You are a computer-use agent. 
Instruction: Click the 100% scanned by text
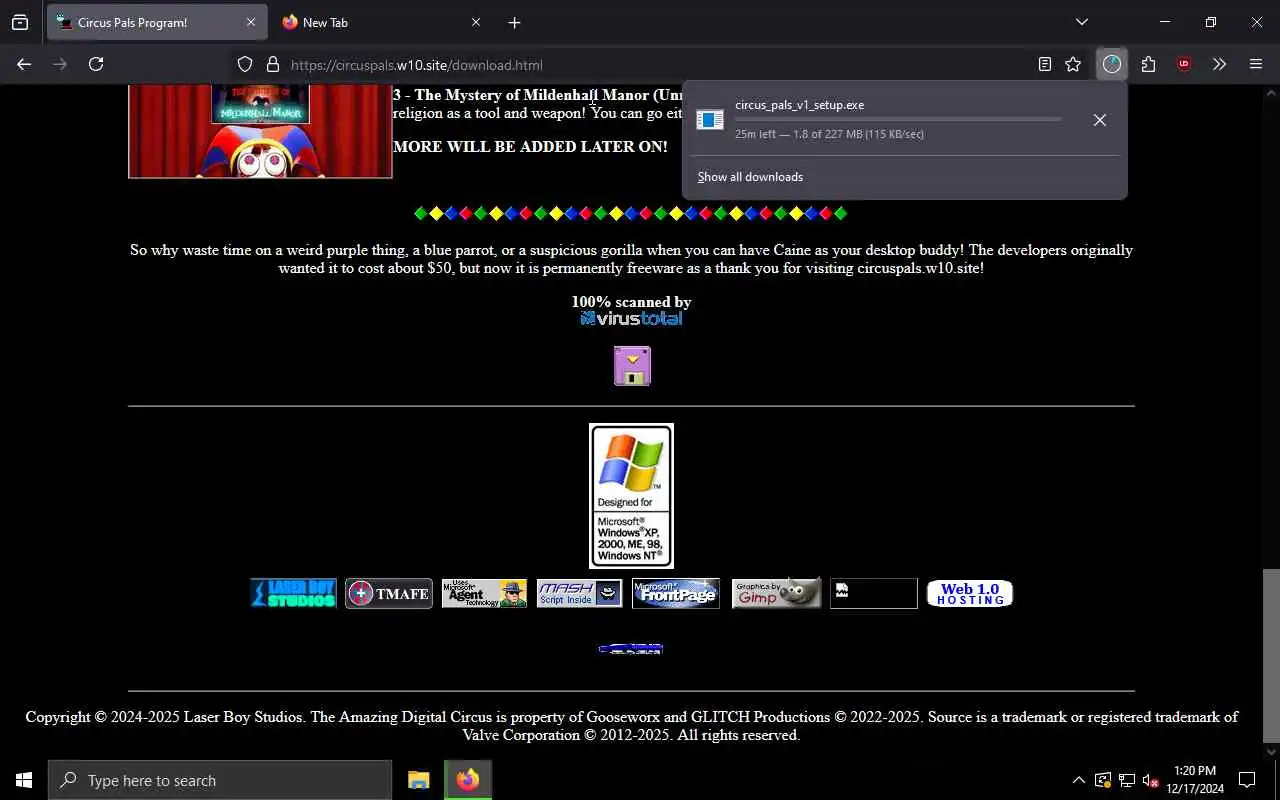pyautogui.click(x=631, y=302)
